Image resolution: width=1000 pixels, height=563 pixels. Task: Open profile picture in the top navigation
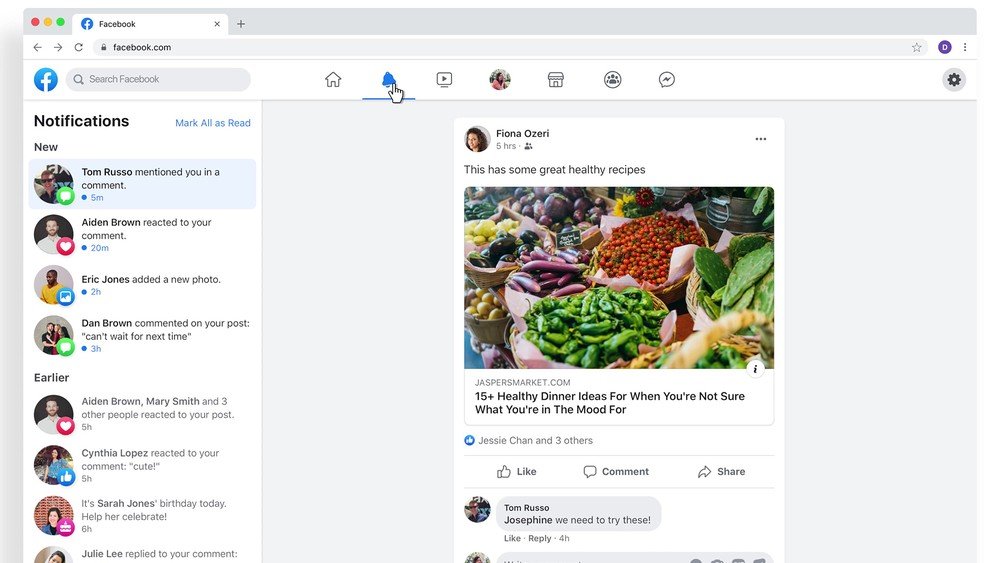tap(500, 80)
